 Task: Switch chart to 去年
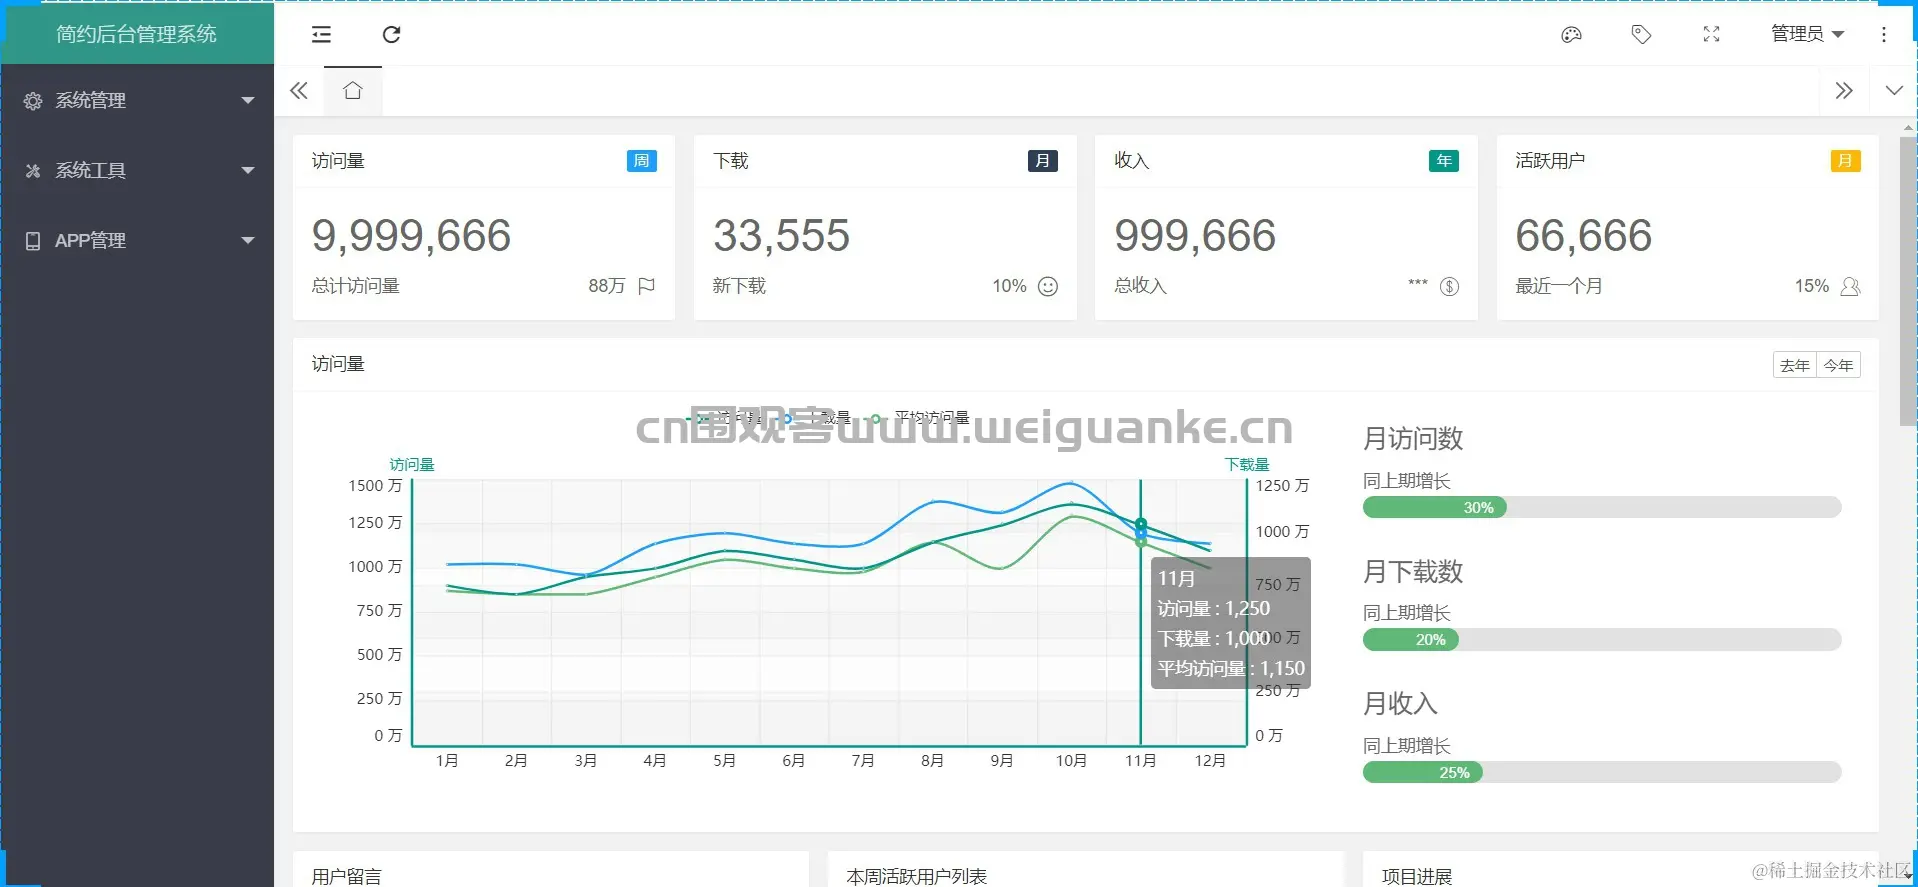click(x=1795, y=365)
